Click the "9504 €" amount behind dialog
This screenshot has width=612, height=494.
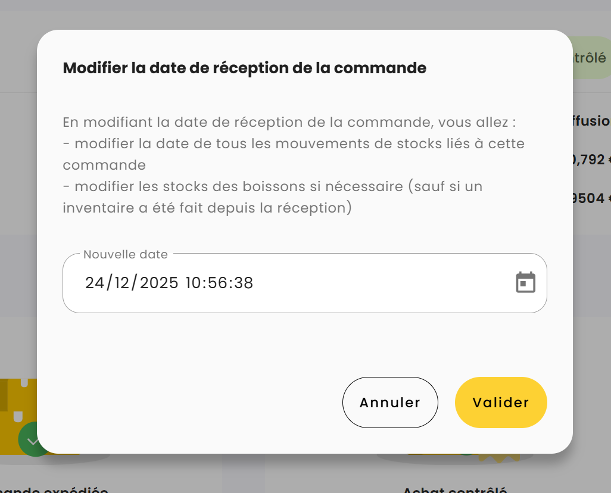(x=591, y=198)
